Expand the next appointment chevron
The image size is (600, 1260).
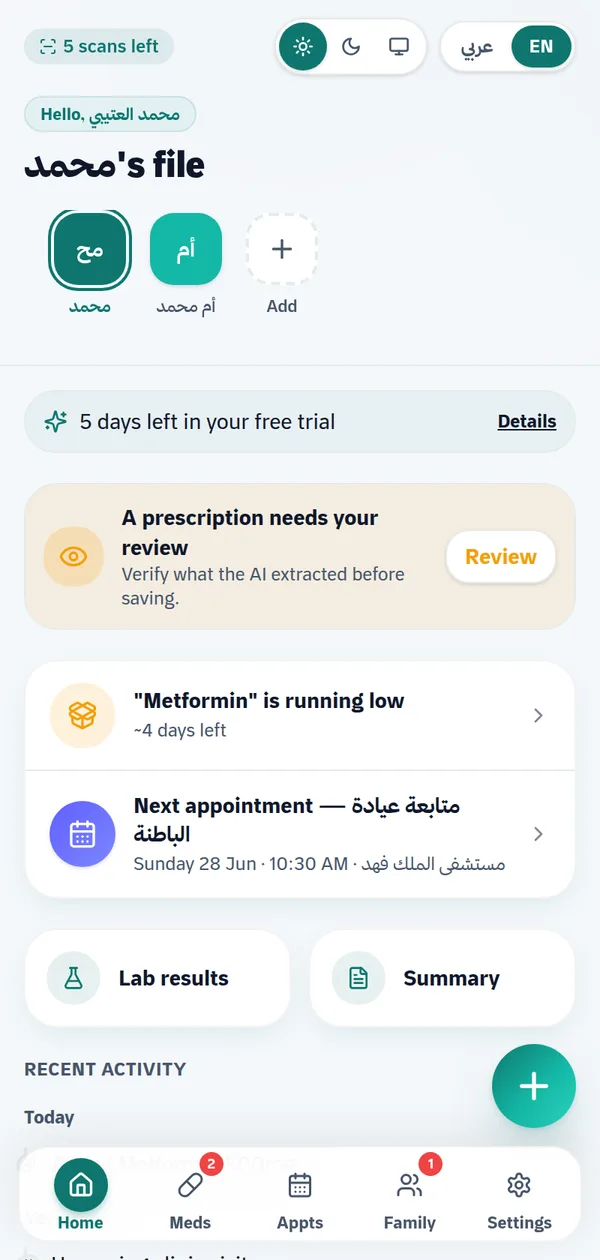[x=538, y=834]
